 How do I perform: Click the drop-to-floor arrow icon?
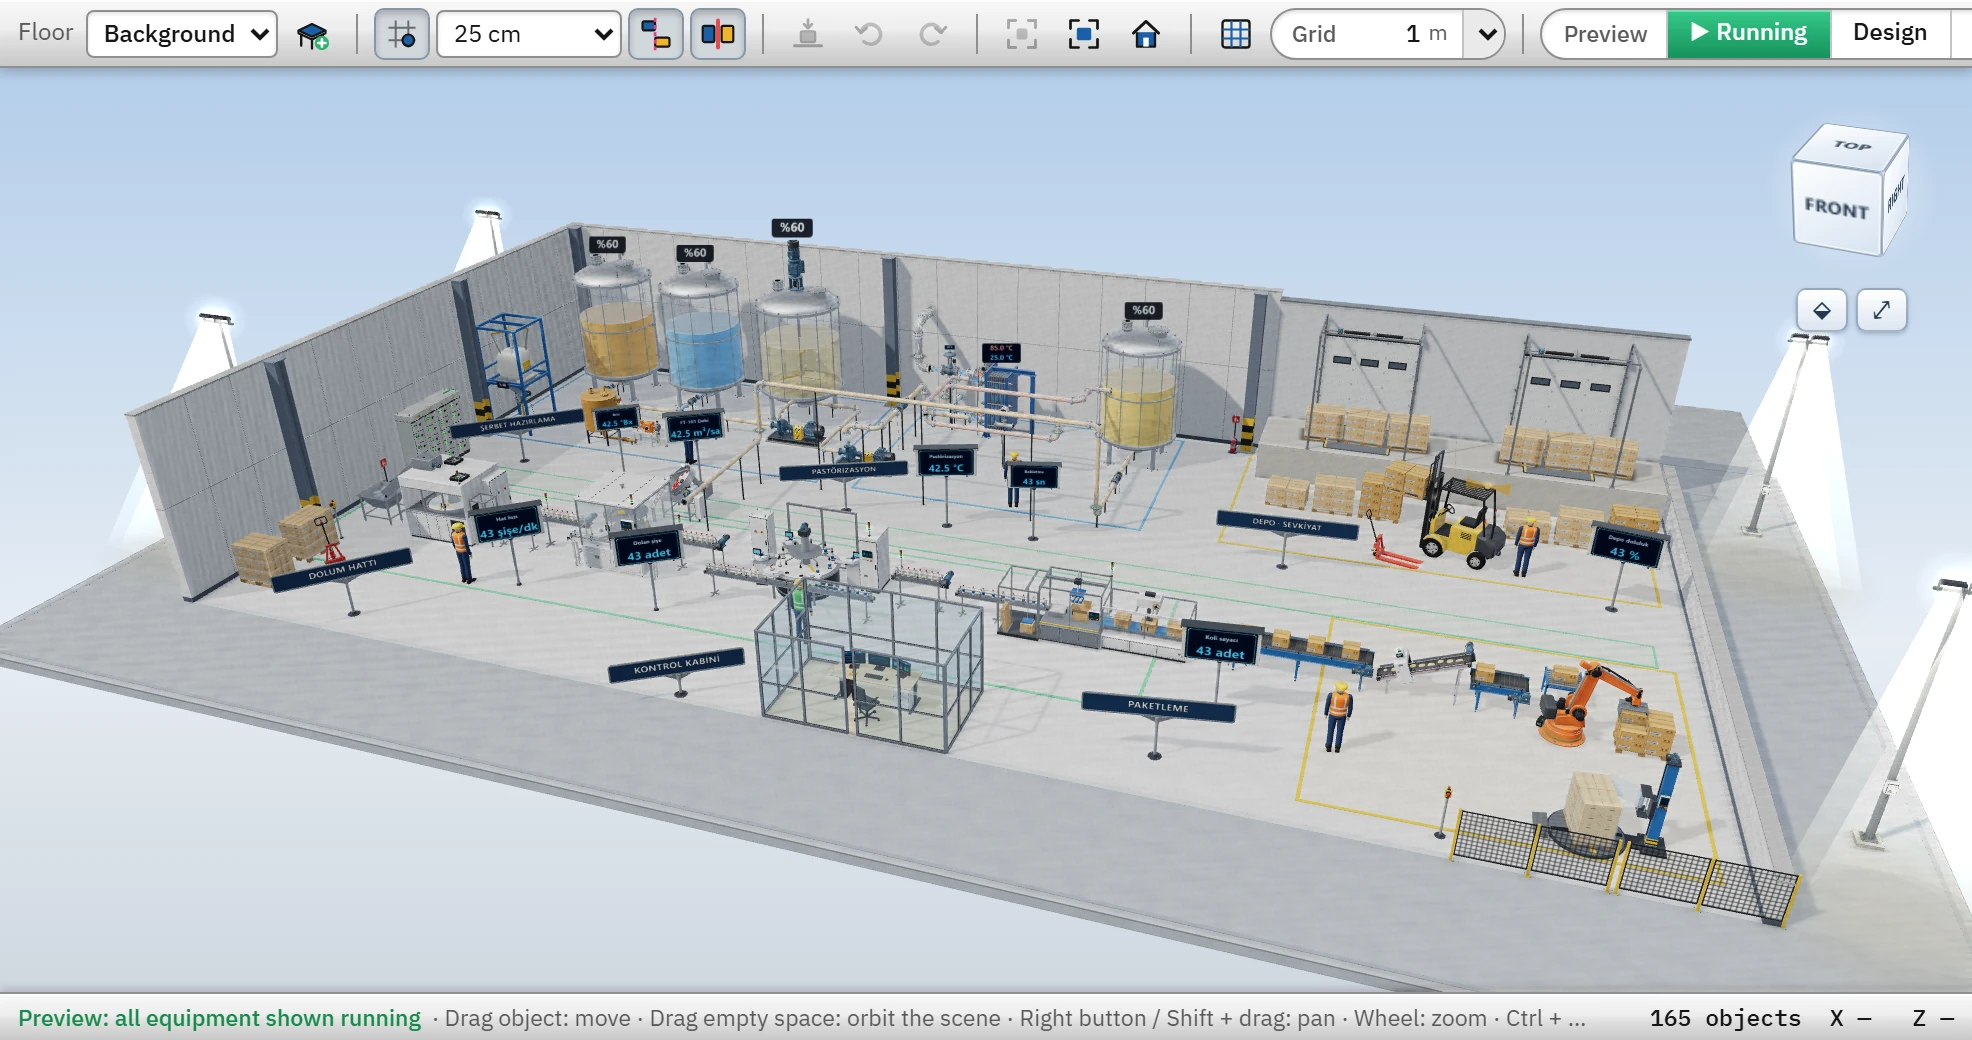click(808, 34)
